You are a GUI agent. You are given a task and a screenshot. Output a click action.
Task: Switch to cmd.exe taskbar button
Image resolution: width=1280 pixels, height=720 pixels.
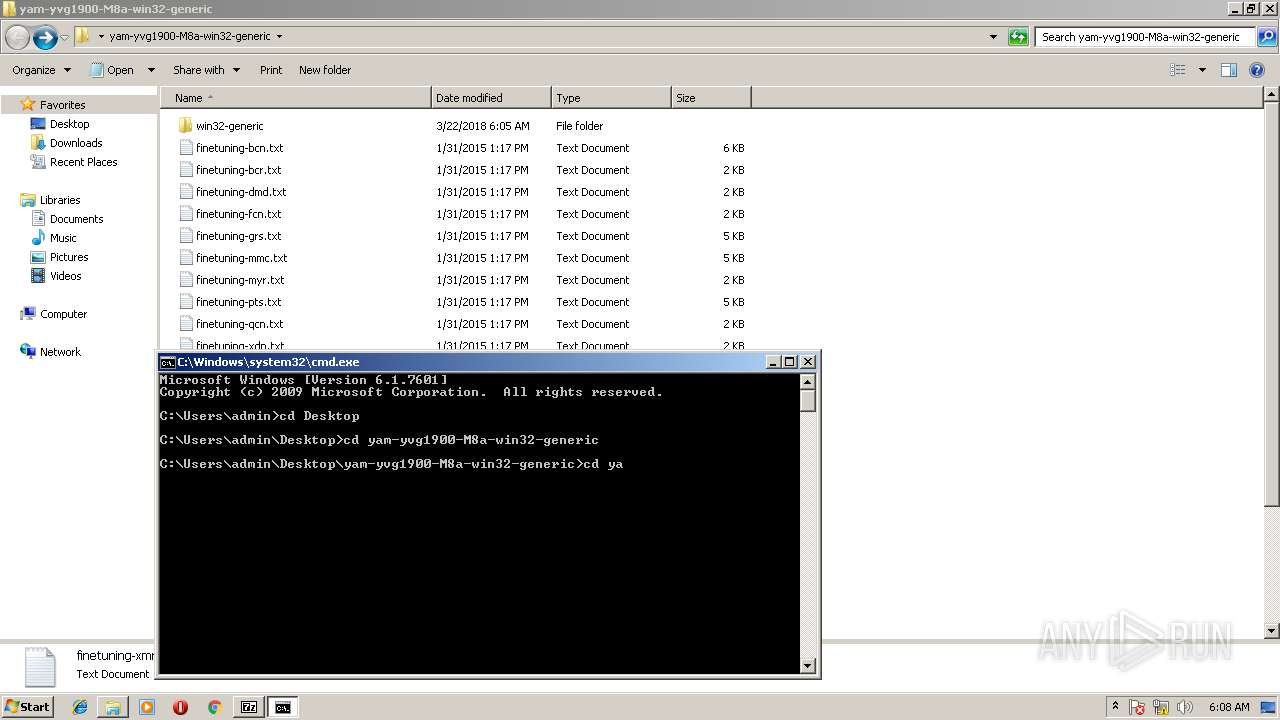(x=284, y=707)
